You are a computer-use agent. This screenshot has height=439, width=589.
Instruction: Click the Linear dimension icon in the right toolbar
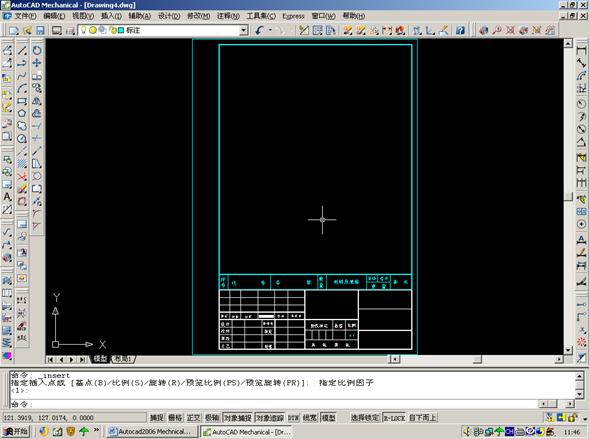581,50
